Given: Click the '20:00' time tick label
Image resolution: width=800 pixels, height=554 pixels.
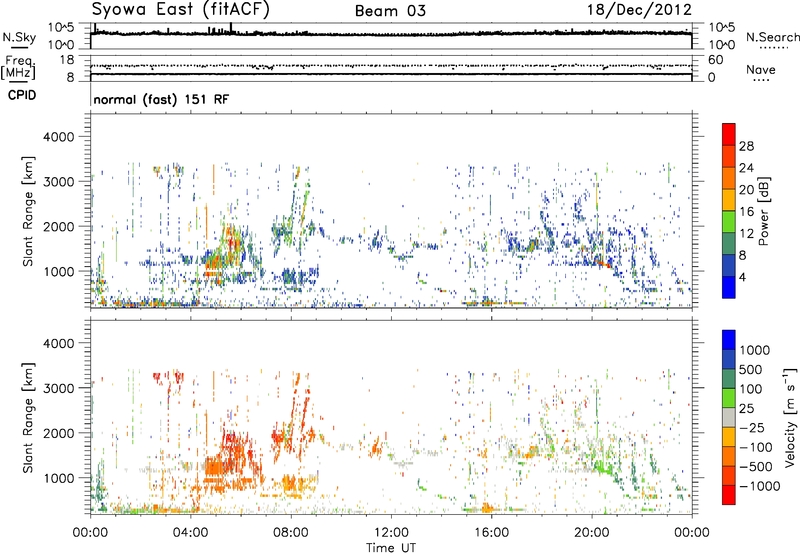Looking at the screenshot, I should 591,533.
